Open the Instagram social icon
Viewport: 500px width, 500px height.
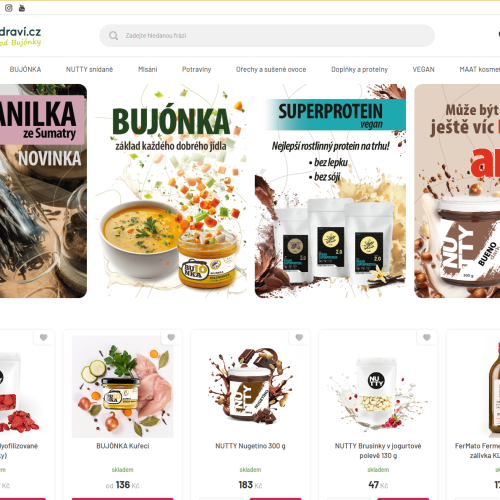(x=9, y=8)
